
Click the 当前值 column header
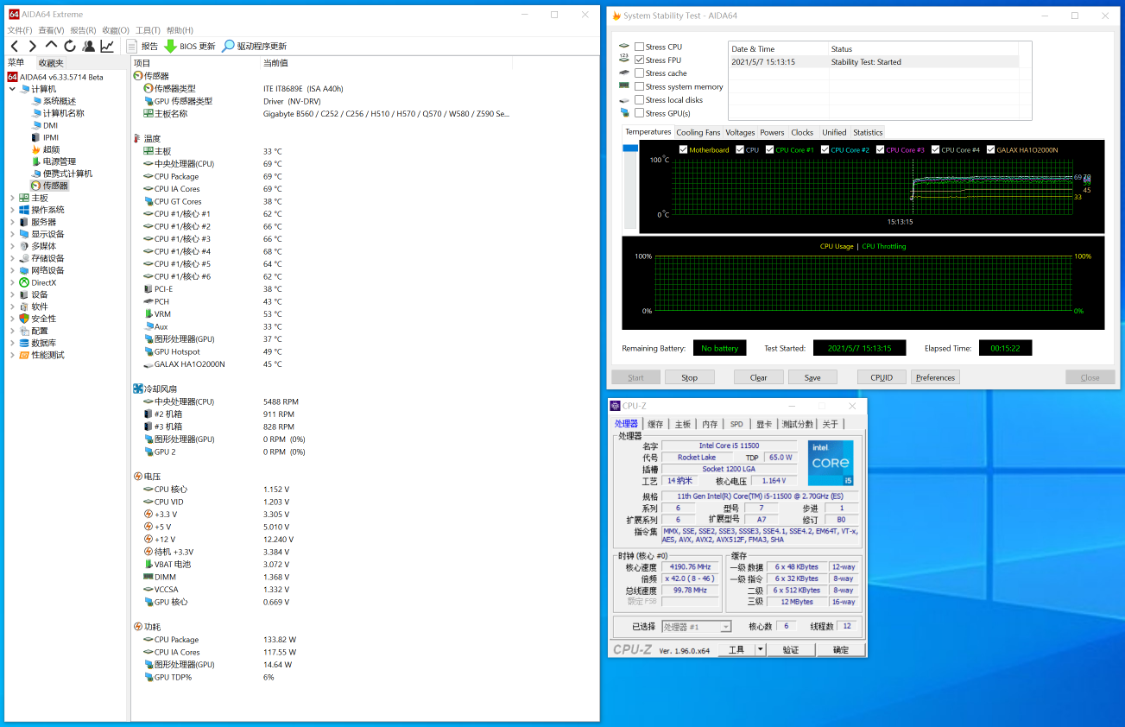coord(276,63)
